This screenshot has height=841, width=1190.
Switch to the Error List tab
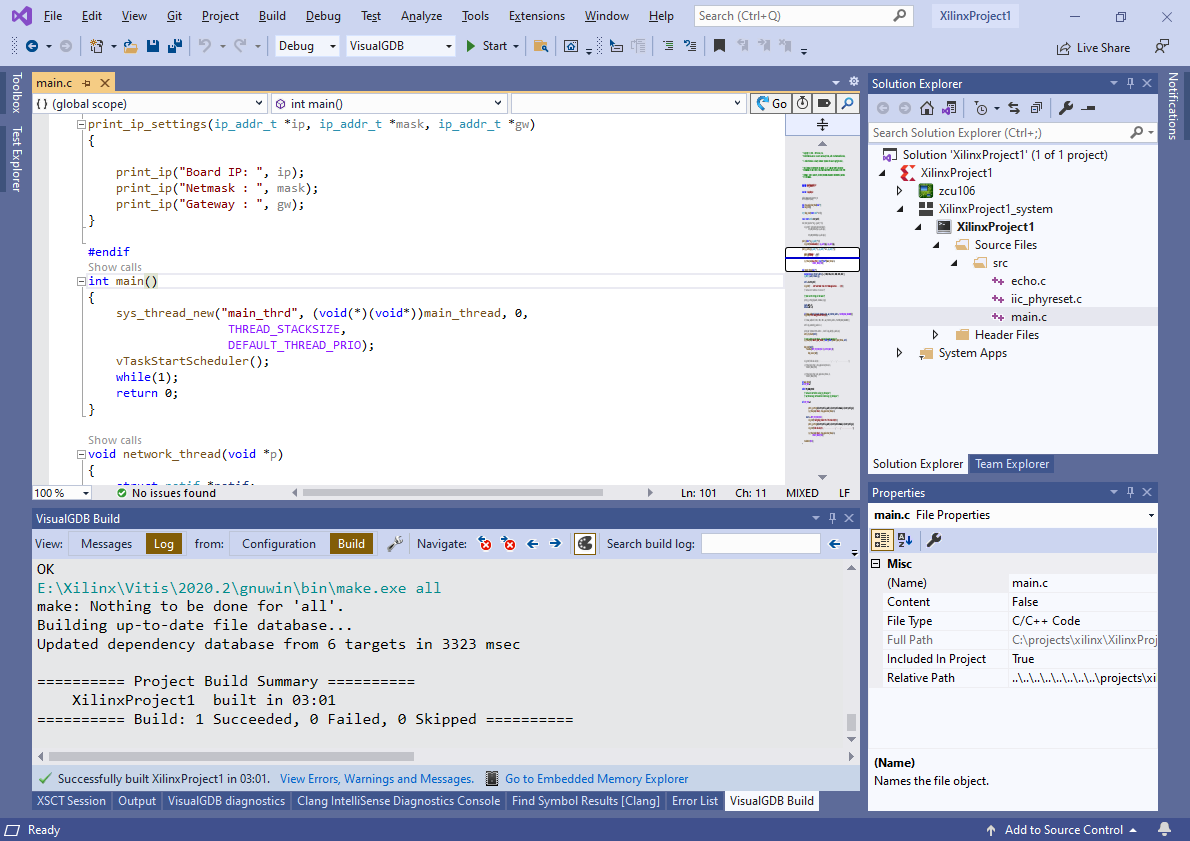pos(694,801)
